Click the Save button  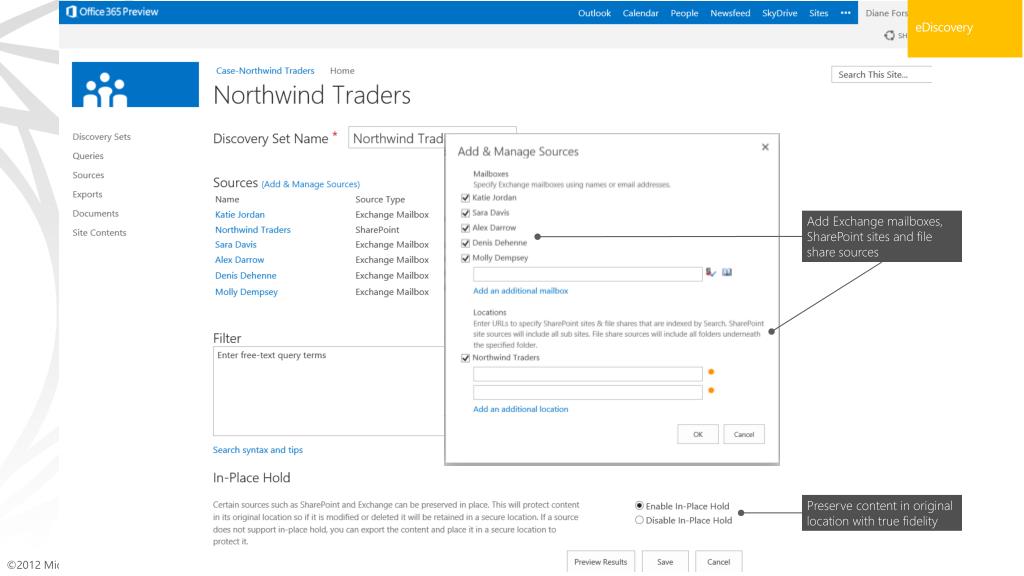coord(665,562)
